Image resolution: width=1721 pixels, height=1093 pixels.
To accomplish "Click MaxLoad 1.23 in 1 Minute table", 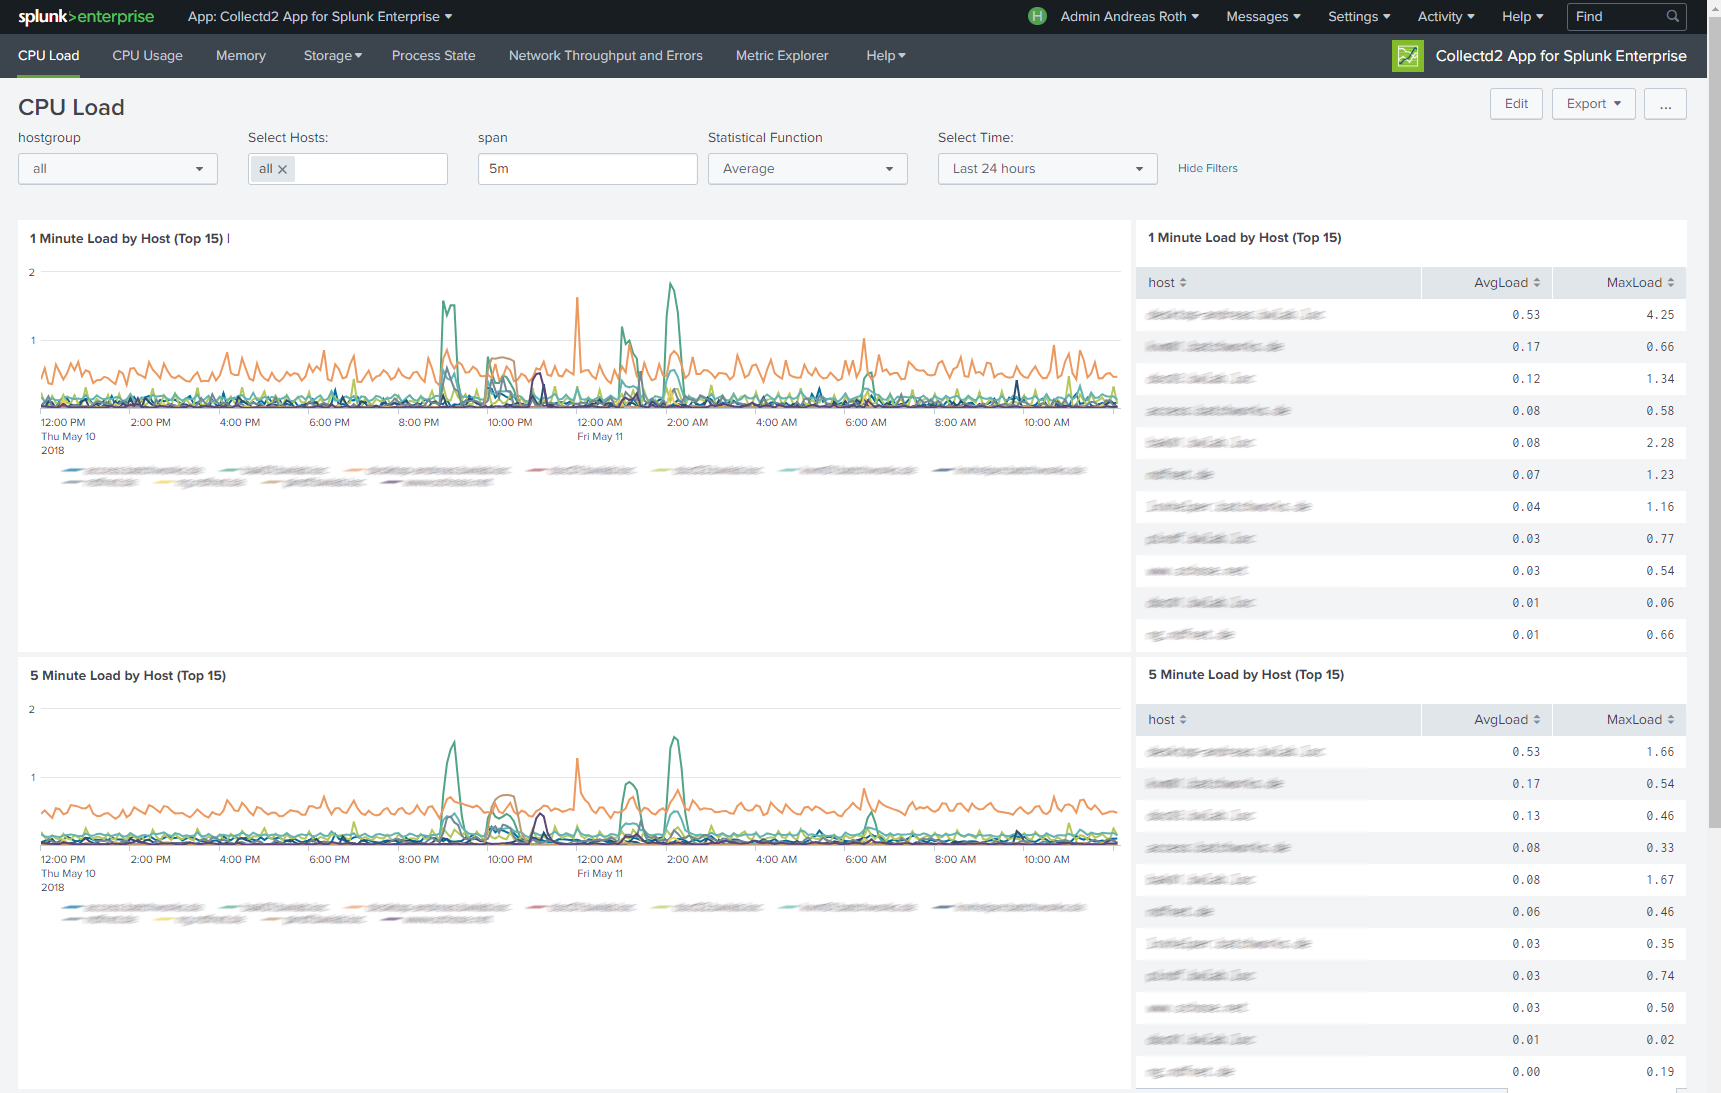I will click(1660, 475).
